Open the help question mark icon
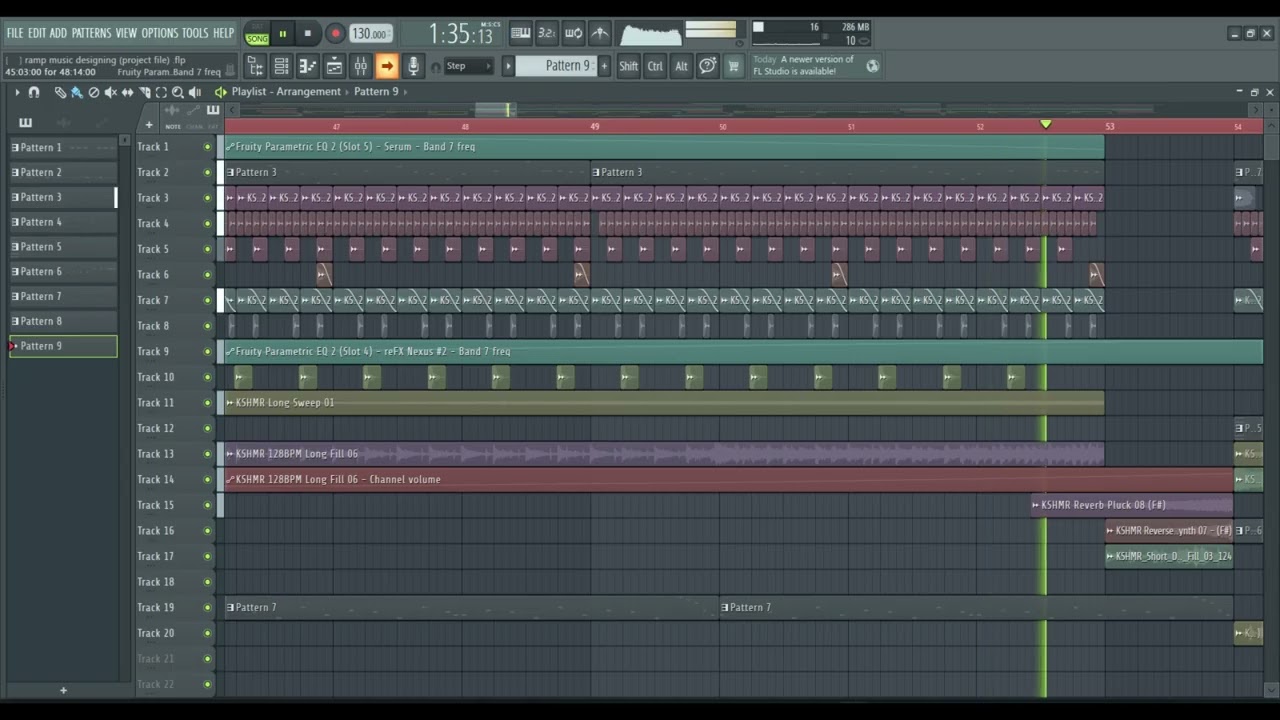Image resolution: width=1280 pixels, height=720 pixels. [x=707, y=66]
